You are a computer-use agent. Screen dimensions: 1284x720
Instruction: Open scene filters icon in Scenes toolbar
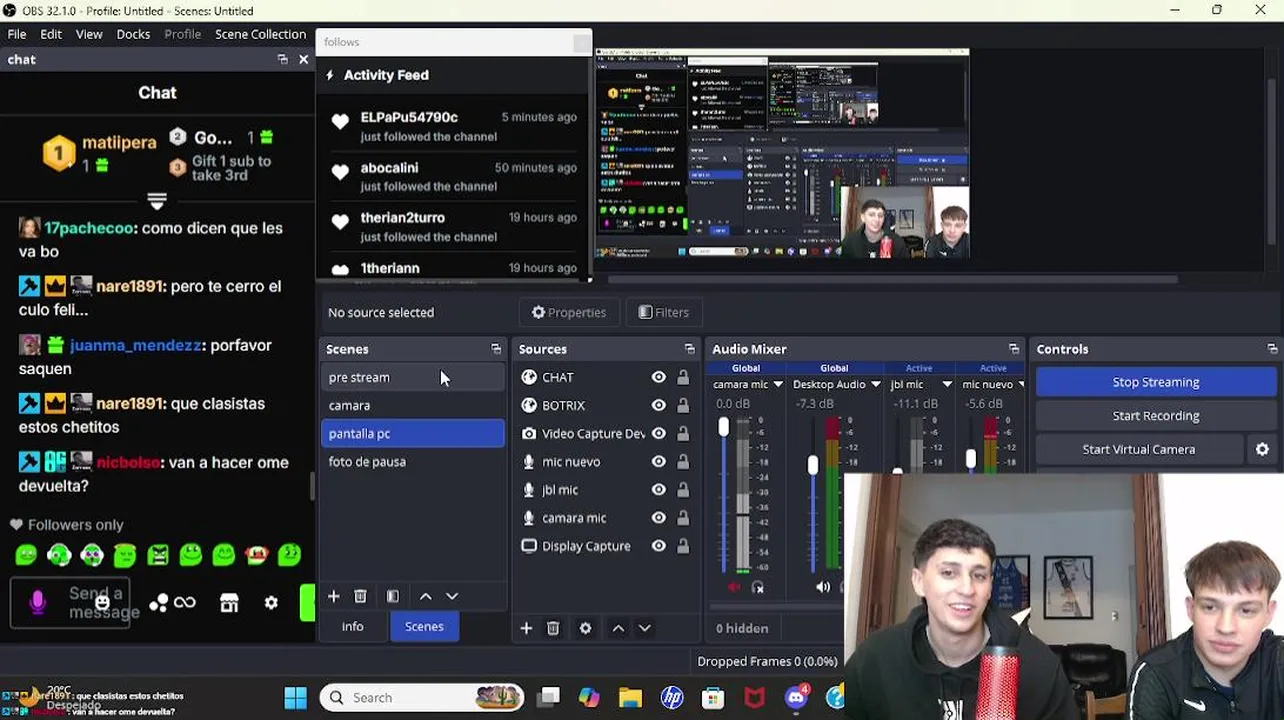click(x=393, y=596)
